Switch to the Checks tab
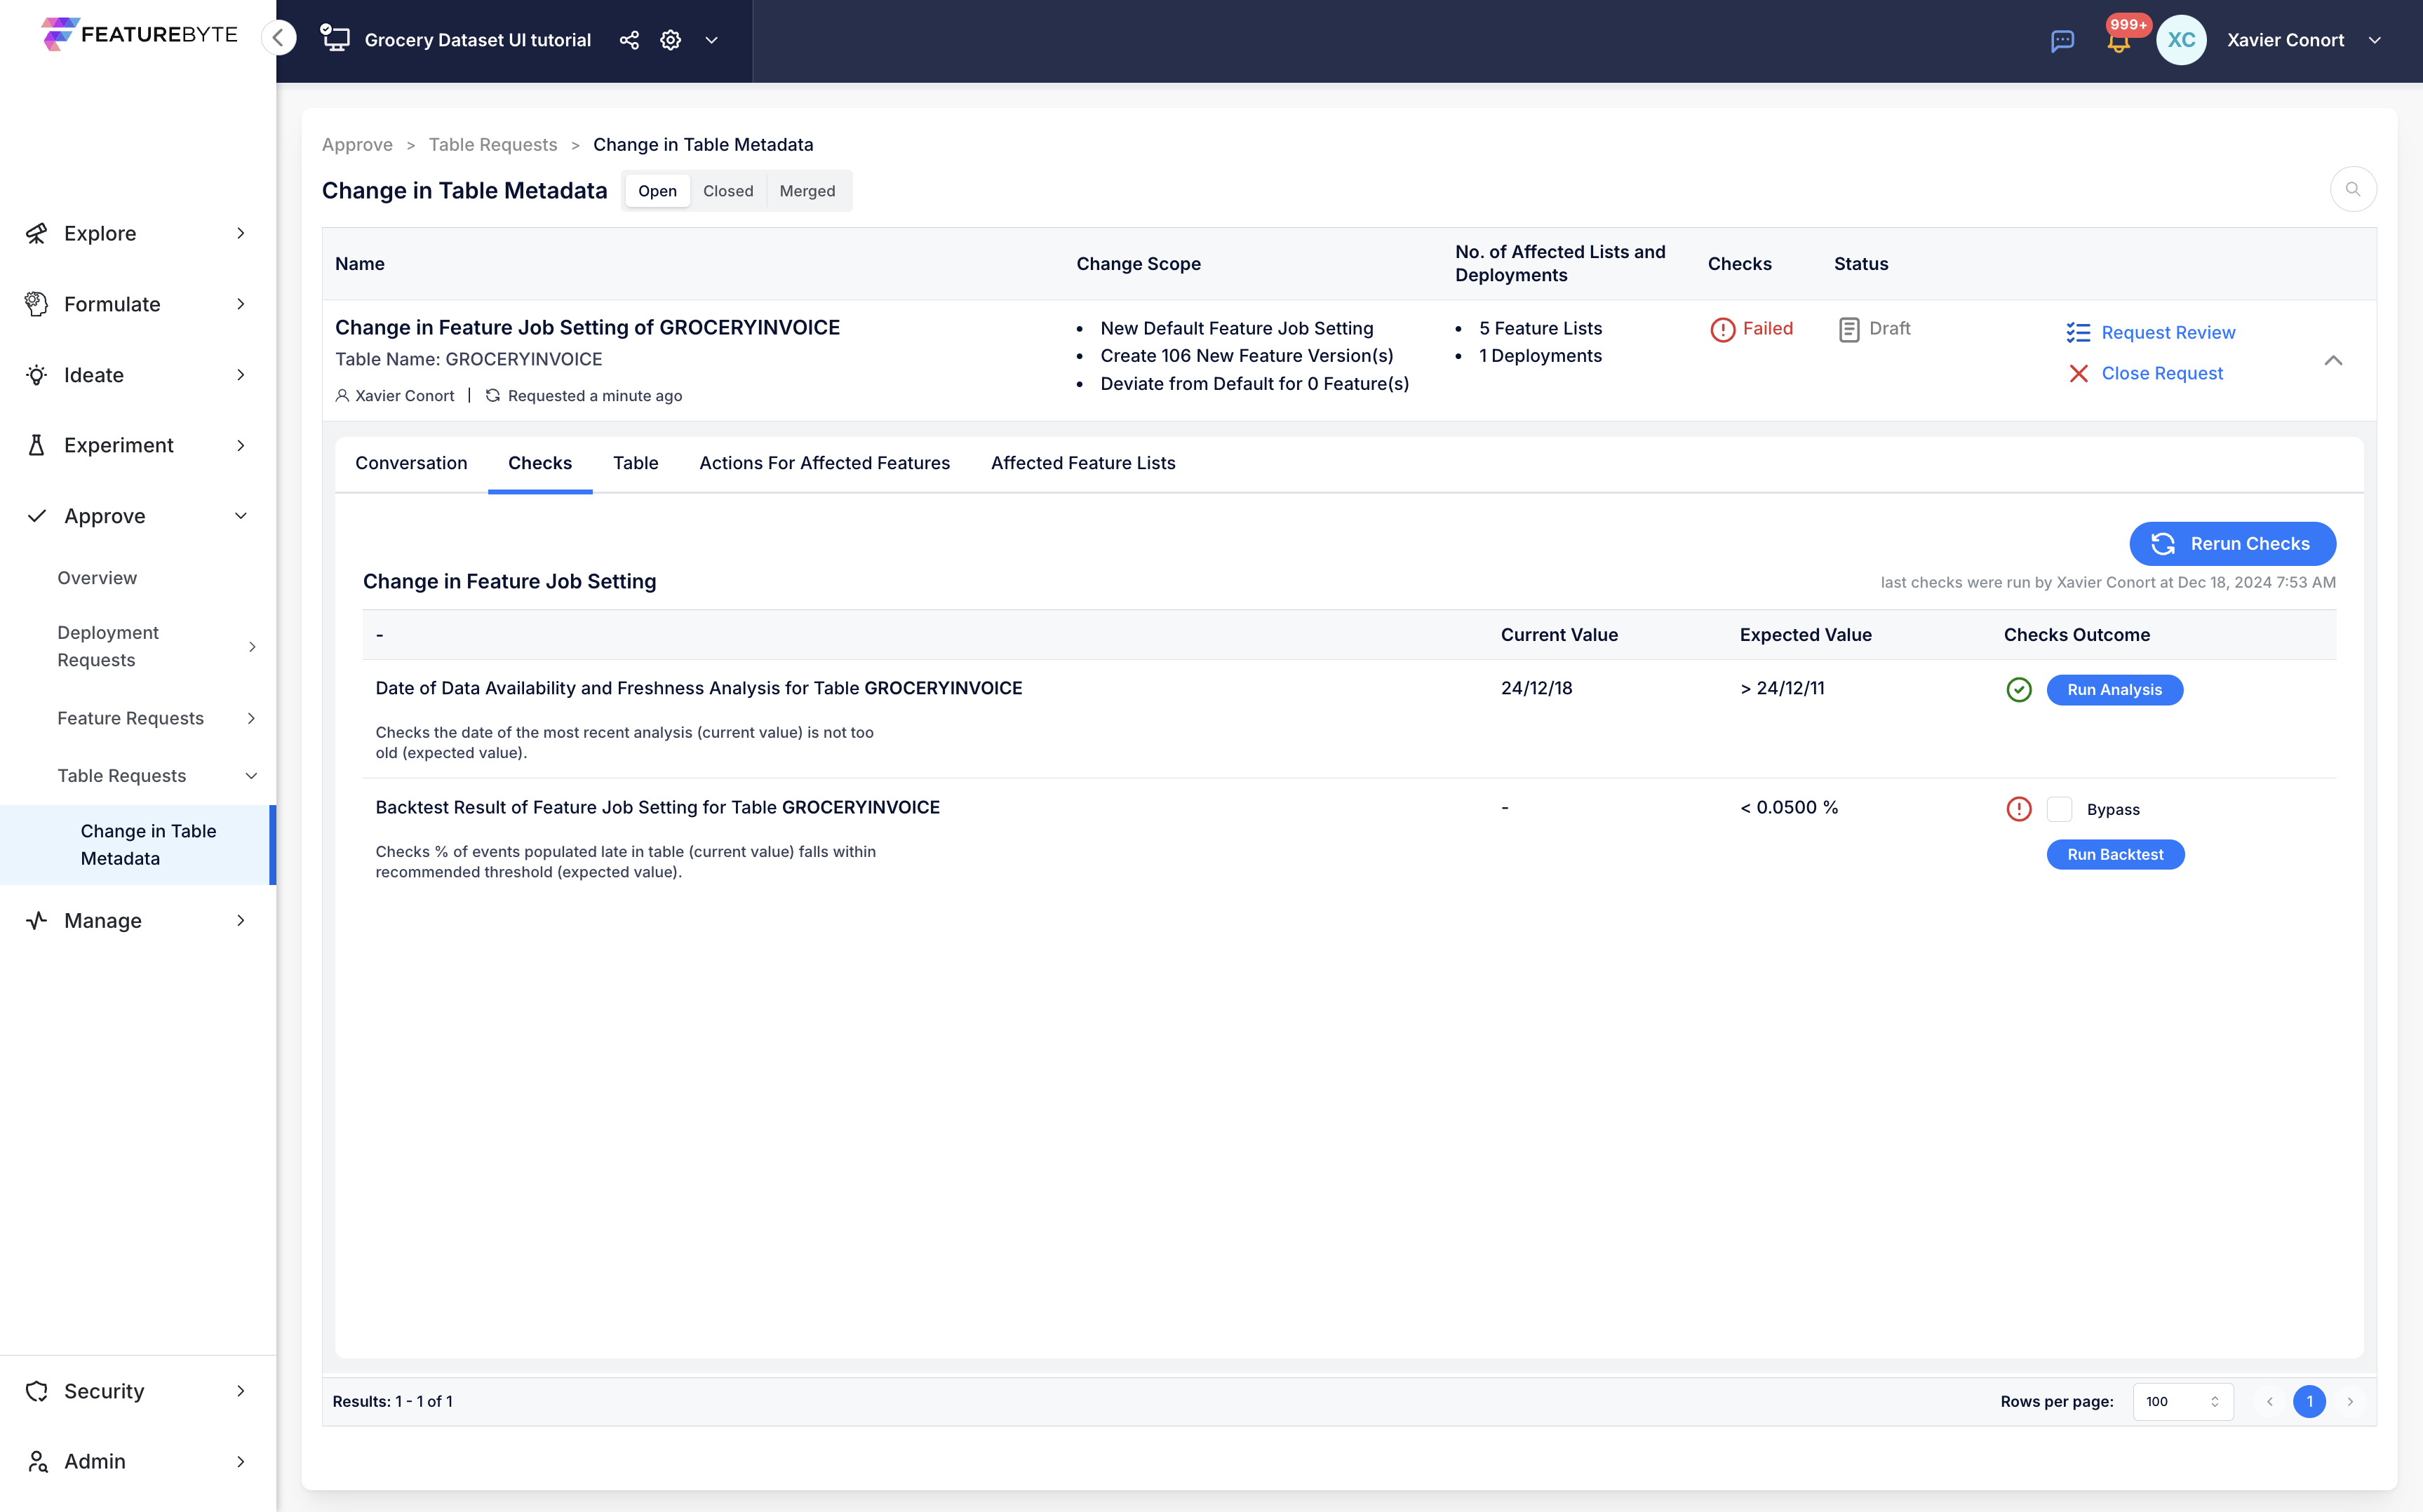2423x1512 pixels. [540, 463]
